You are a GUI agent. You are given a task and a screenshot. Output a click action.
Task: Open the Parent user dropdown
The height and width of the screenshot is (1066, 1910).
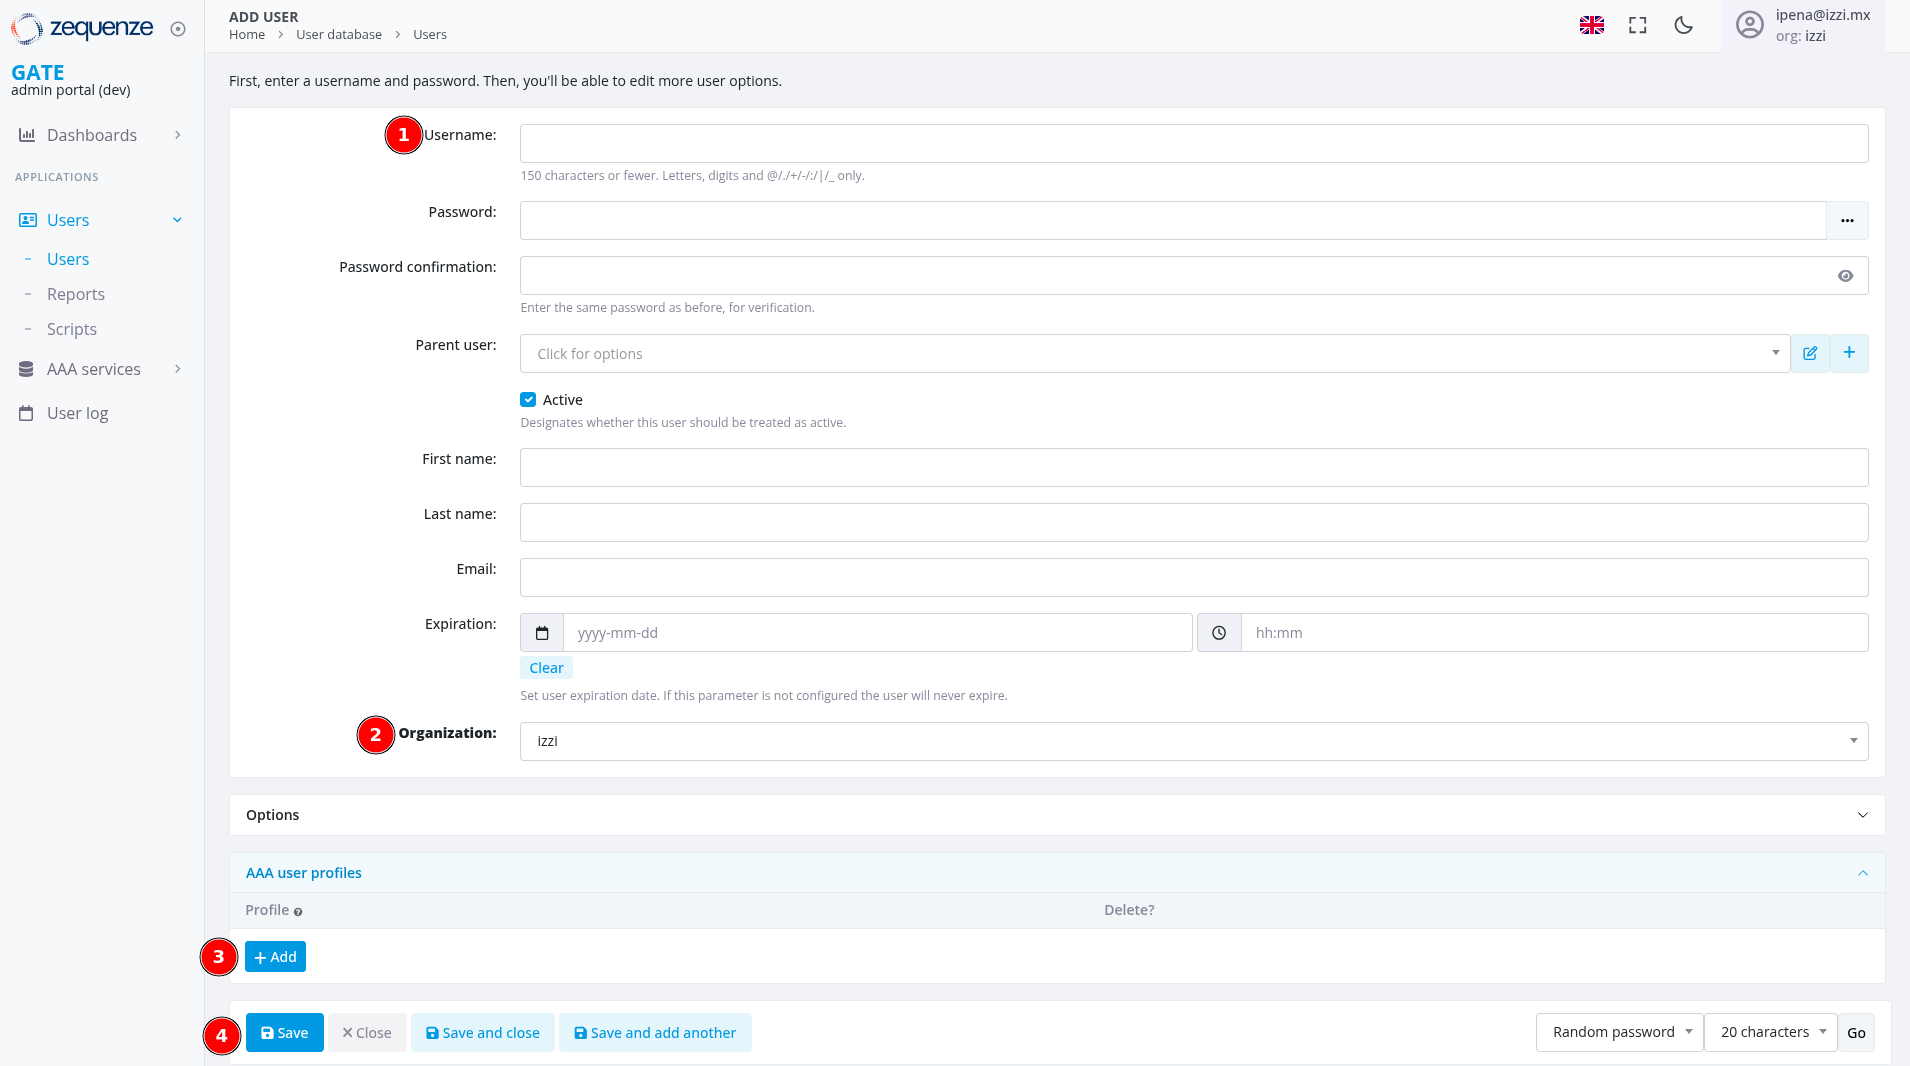(1154, 354)
